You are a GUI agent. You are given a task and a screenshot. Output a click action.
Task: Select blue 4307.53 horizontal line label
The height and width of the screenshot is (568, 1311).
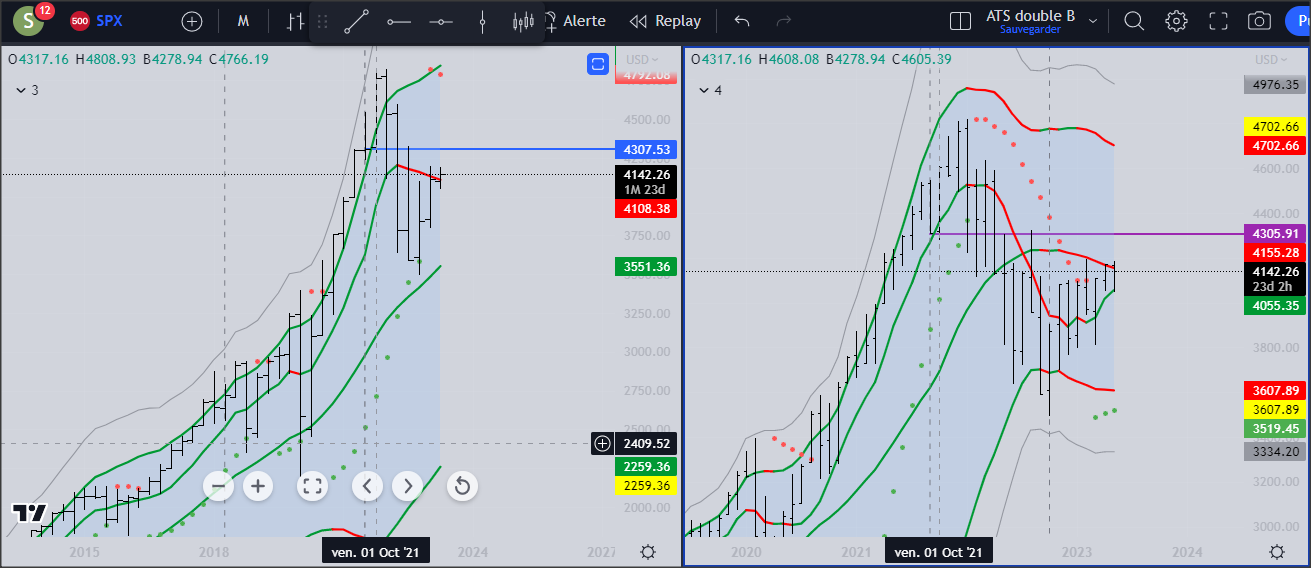pos(648,149)
